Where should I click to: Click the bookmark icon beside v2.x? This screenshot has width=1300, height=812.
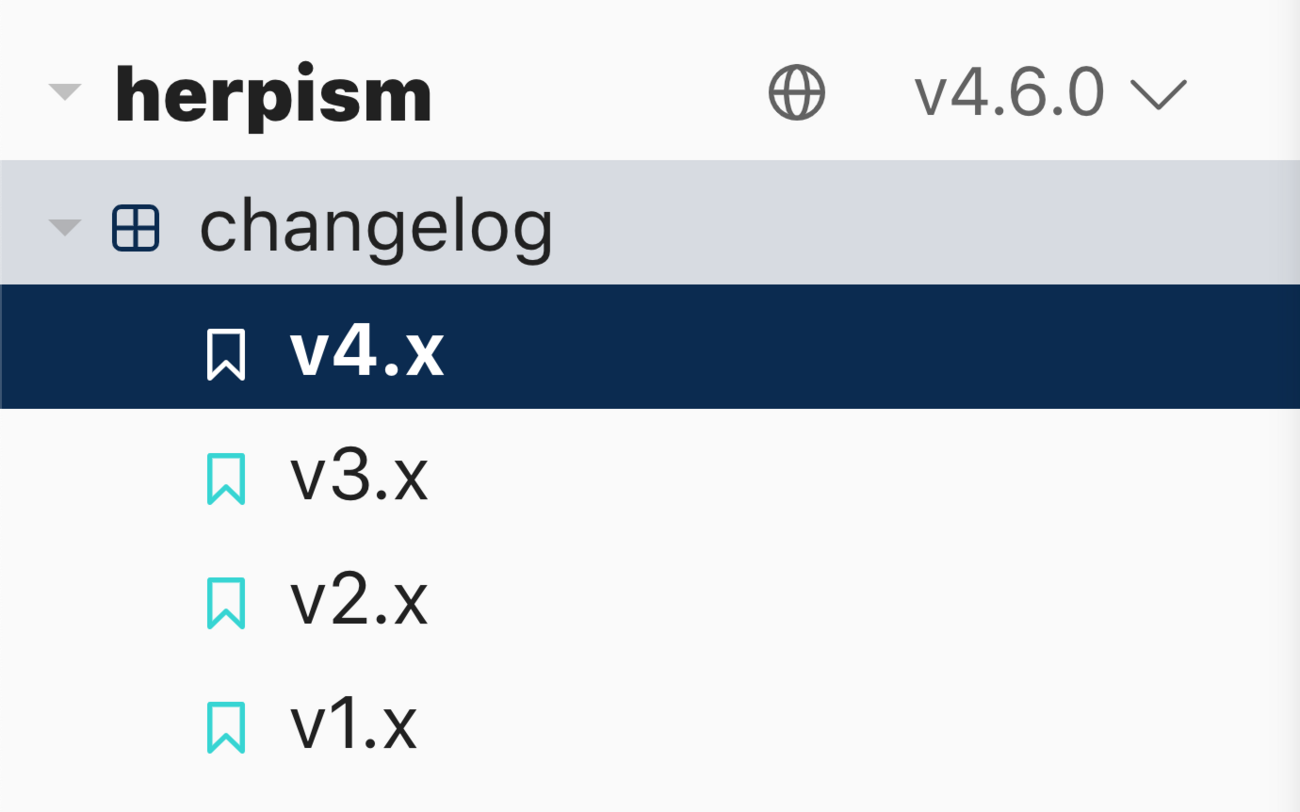click(x=226, y=602)
